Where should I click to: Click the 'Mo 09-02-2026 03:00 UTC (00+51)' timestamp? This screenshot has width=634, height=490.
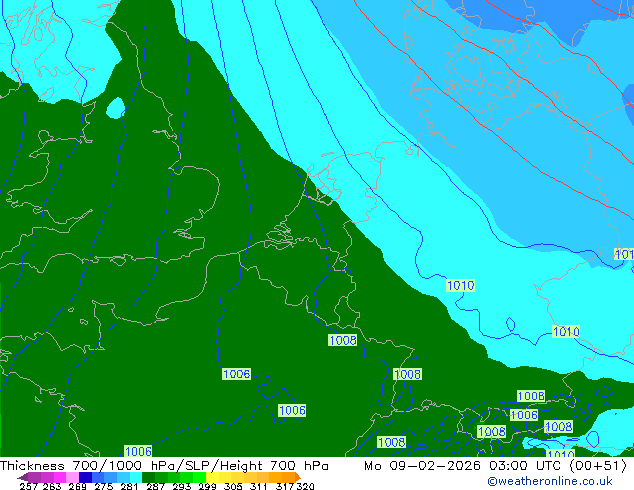[x=495, y=466]
